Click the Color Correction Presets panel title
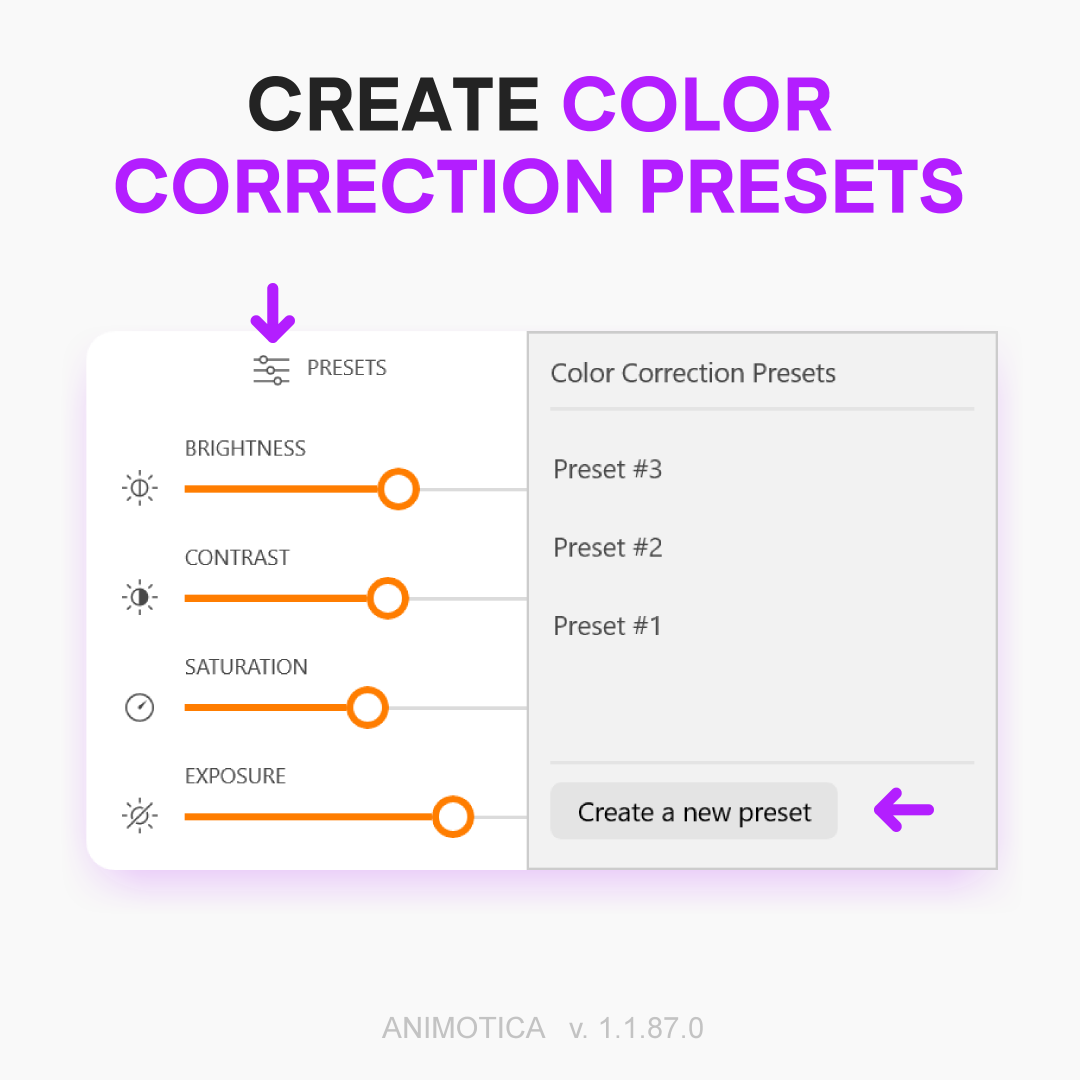Image resolution: width=1080 pixels, height=1080 pixels. pos(693,373)
